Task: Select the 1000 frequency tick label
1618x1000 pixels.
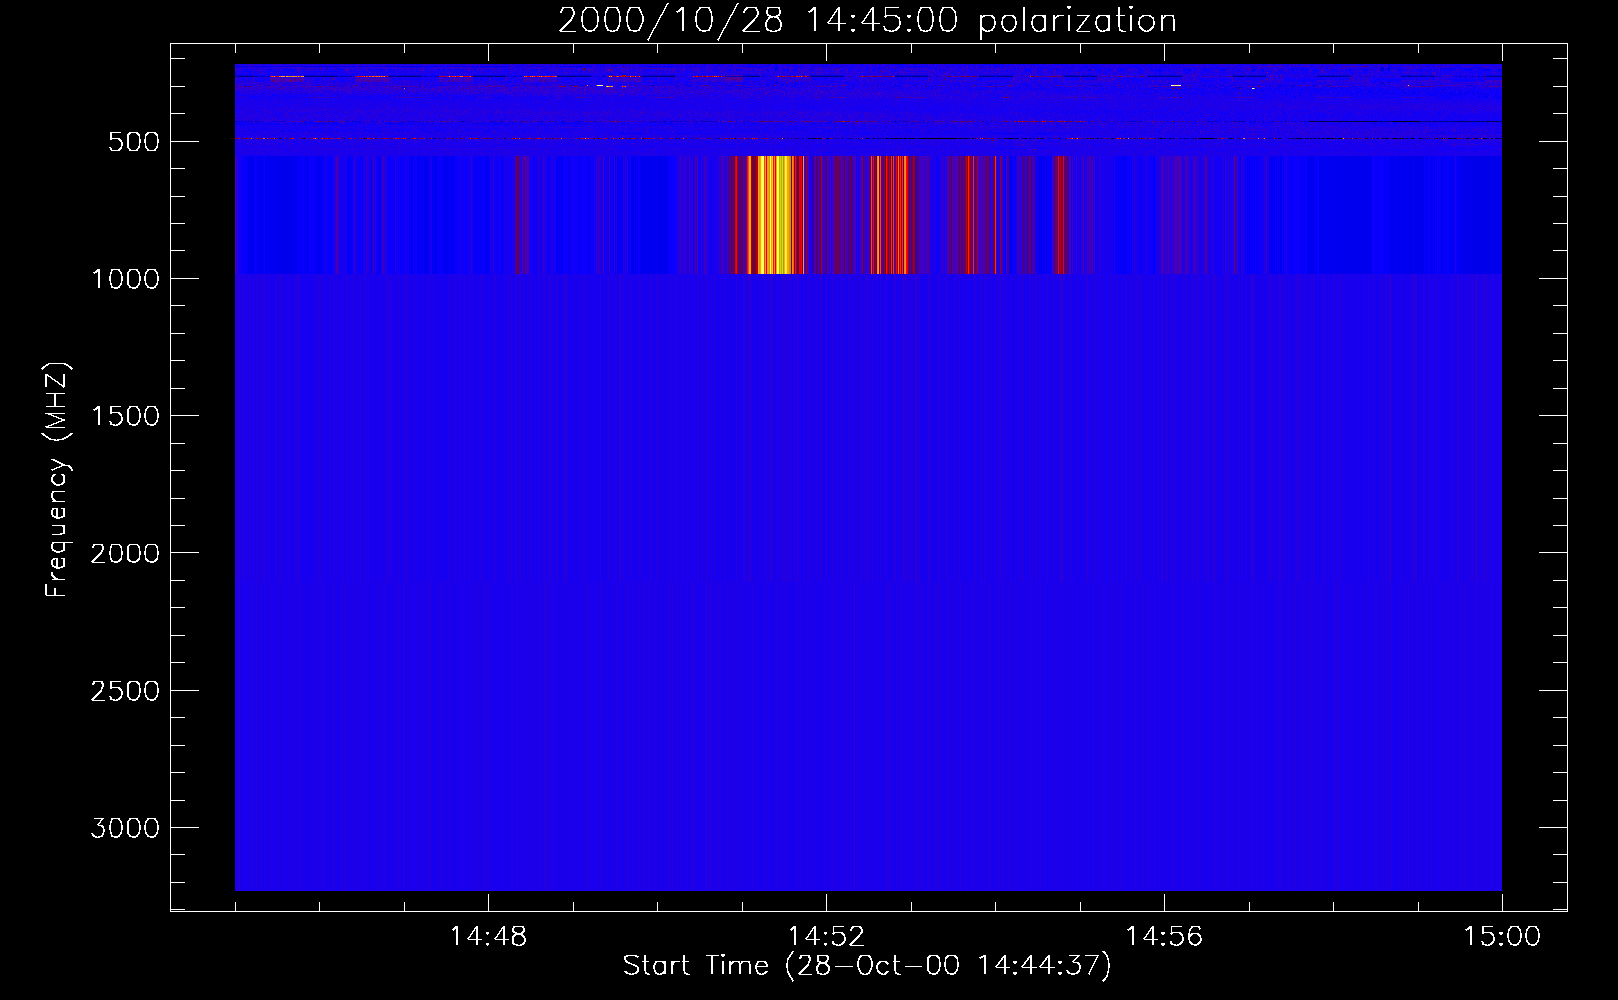Action: 125,279
